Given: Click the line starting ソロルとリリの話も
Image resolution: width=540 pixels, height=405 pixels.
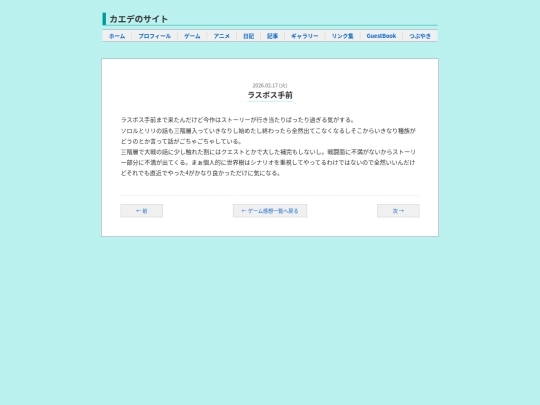Looking at the screenshot, I should point(268,131).
